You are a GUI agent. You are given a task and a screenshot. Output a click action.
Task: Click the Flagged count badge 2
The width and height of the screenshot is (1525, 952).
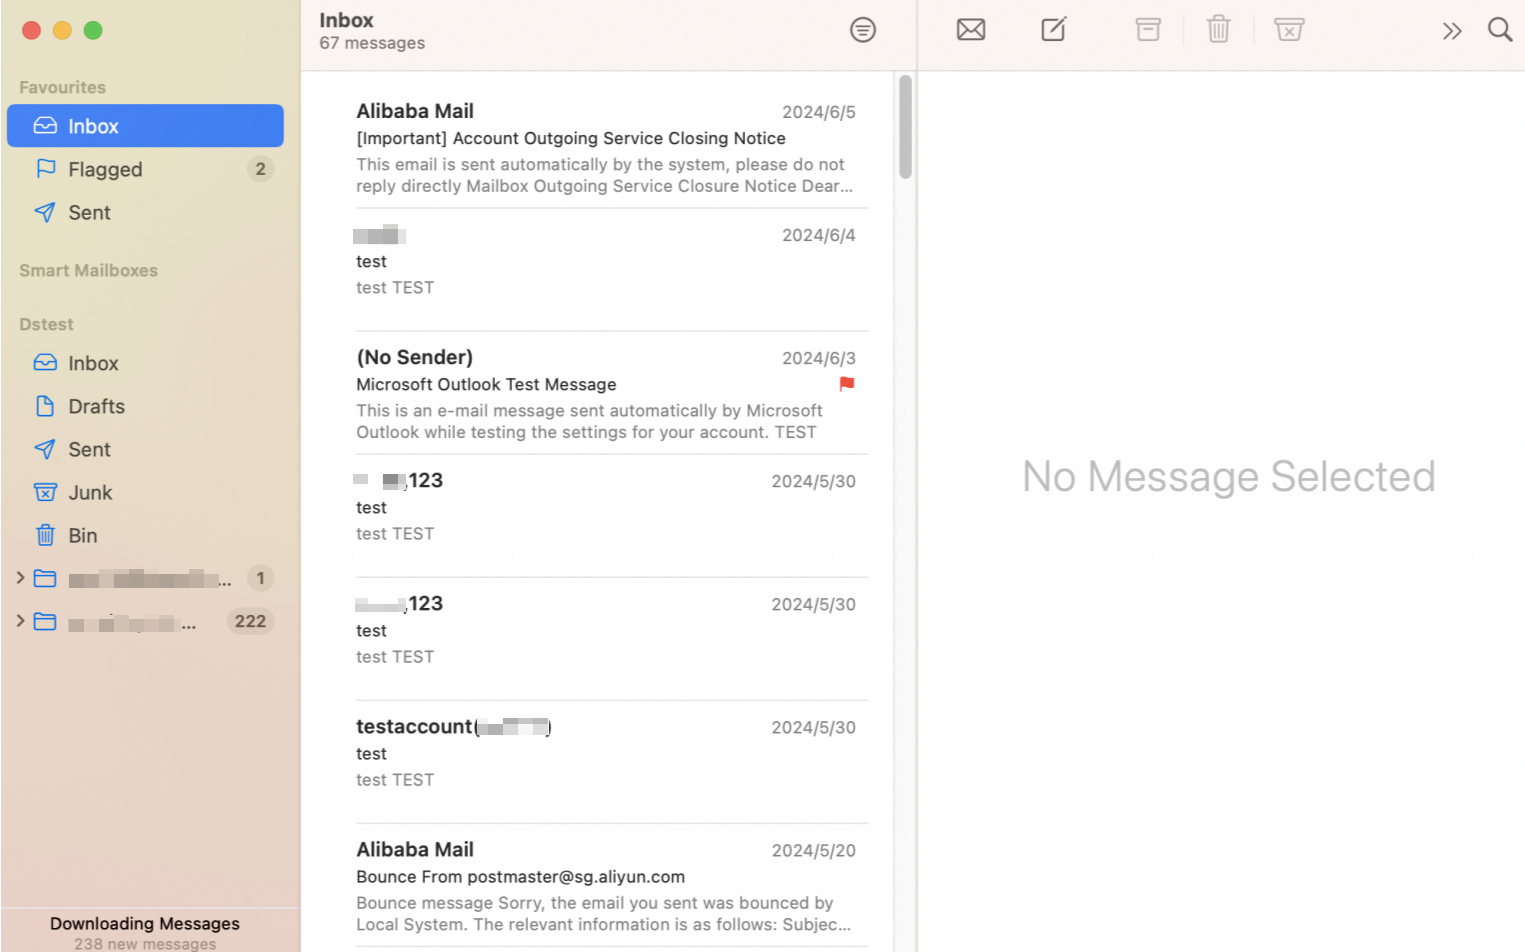click(260, 169)
